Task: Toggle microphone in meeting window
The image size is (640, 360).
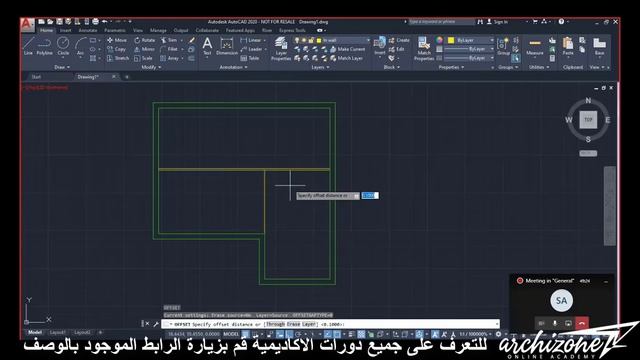Action: (x=555, y=323)
